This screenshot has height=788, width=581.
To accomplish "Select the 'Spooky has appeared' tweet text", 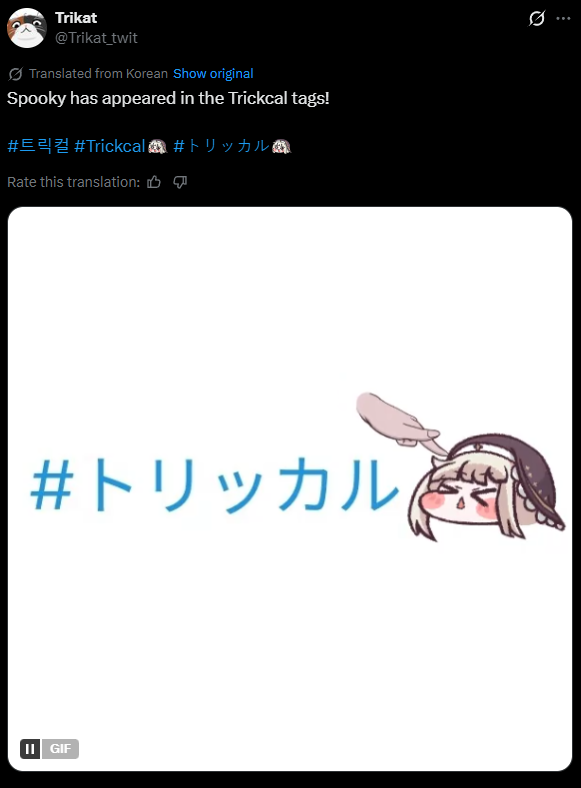I will [168, 98].
